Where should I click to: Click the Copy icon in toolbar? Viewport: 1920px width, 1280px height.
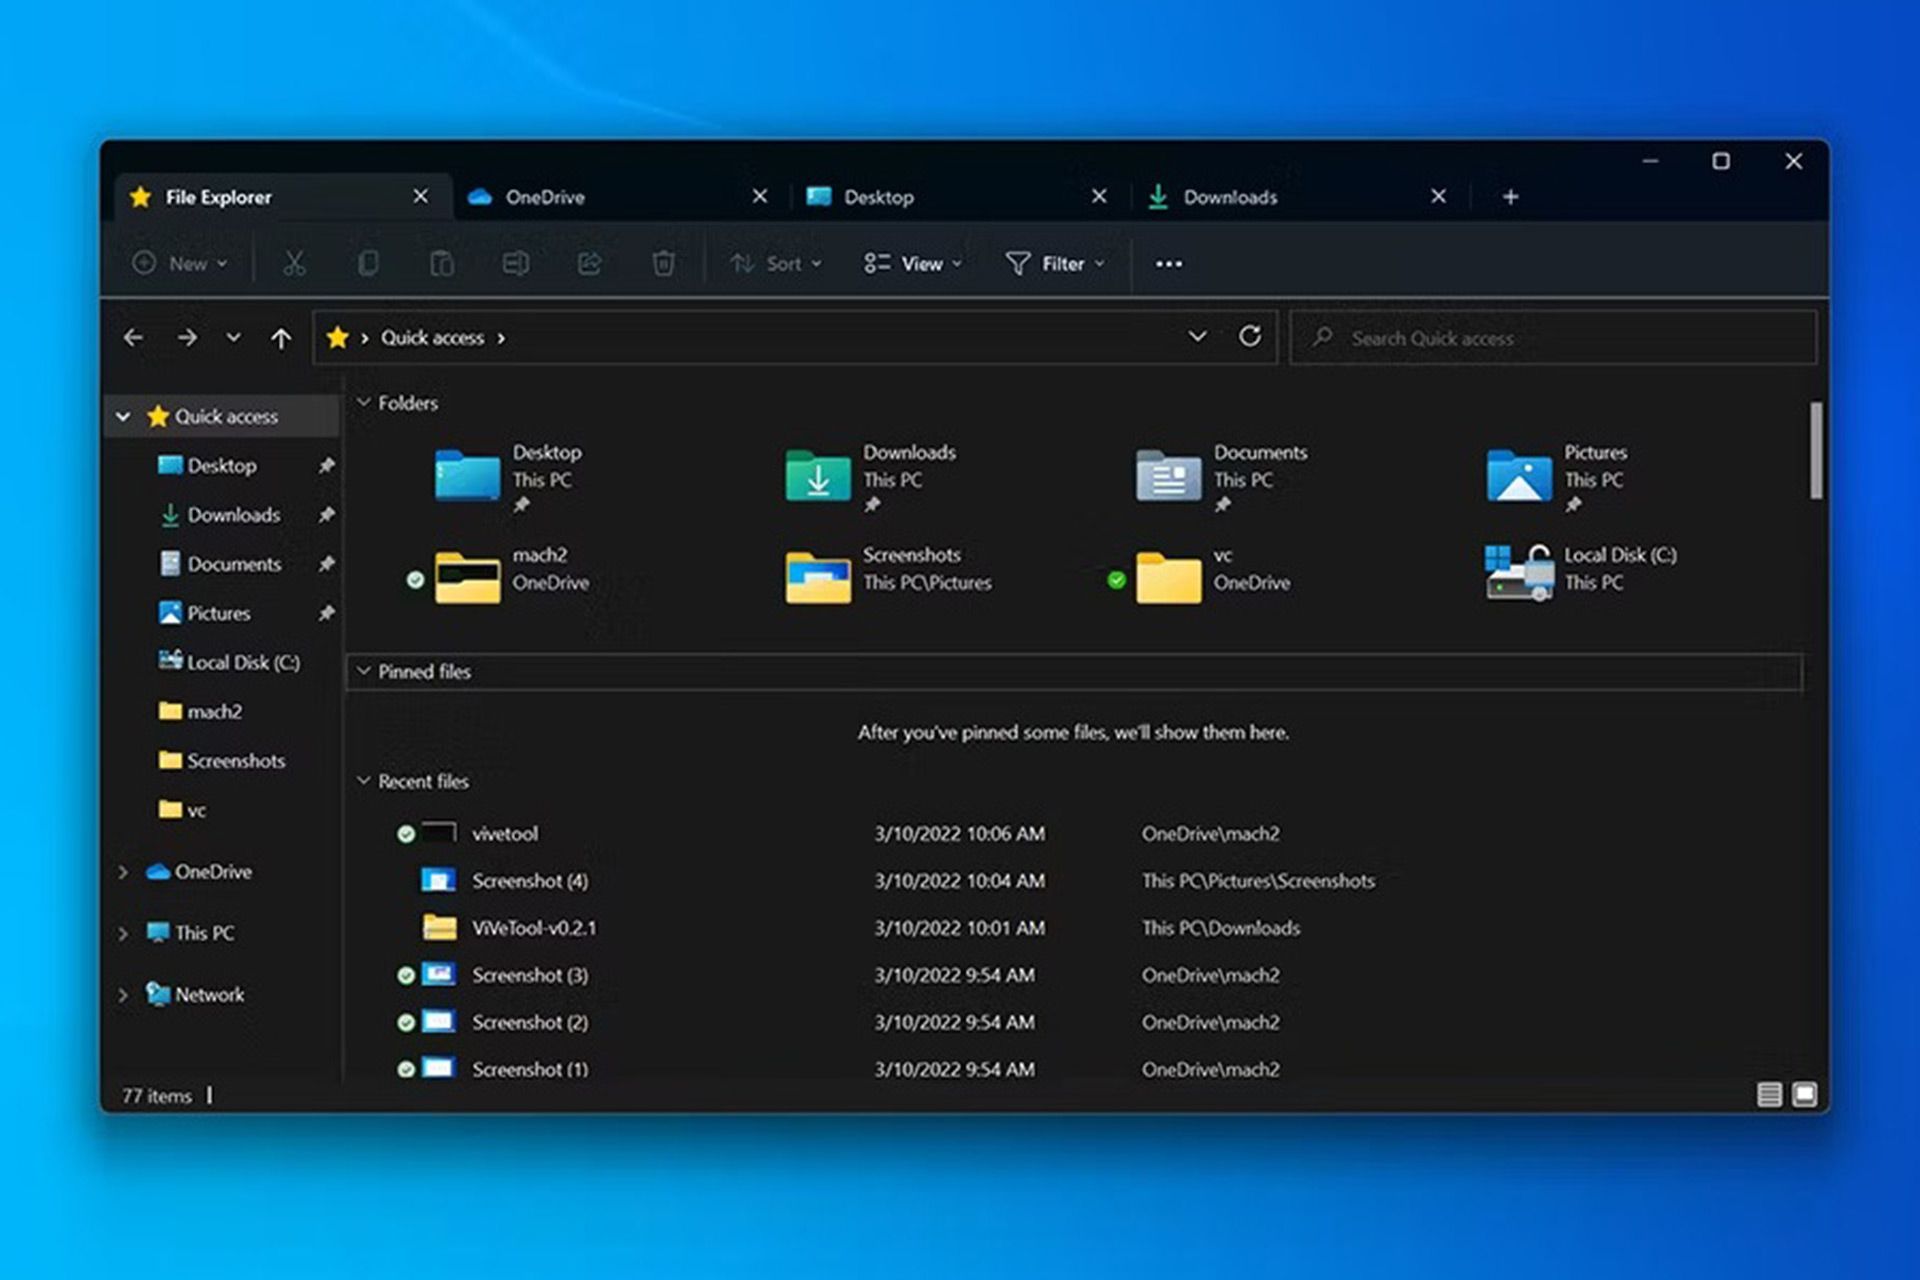(368, 263)
